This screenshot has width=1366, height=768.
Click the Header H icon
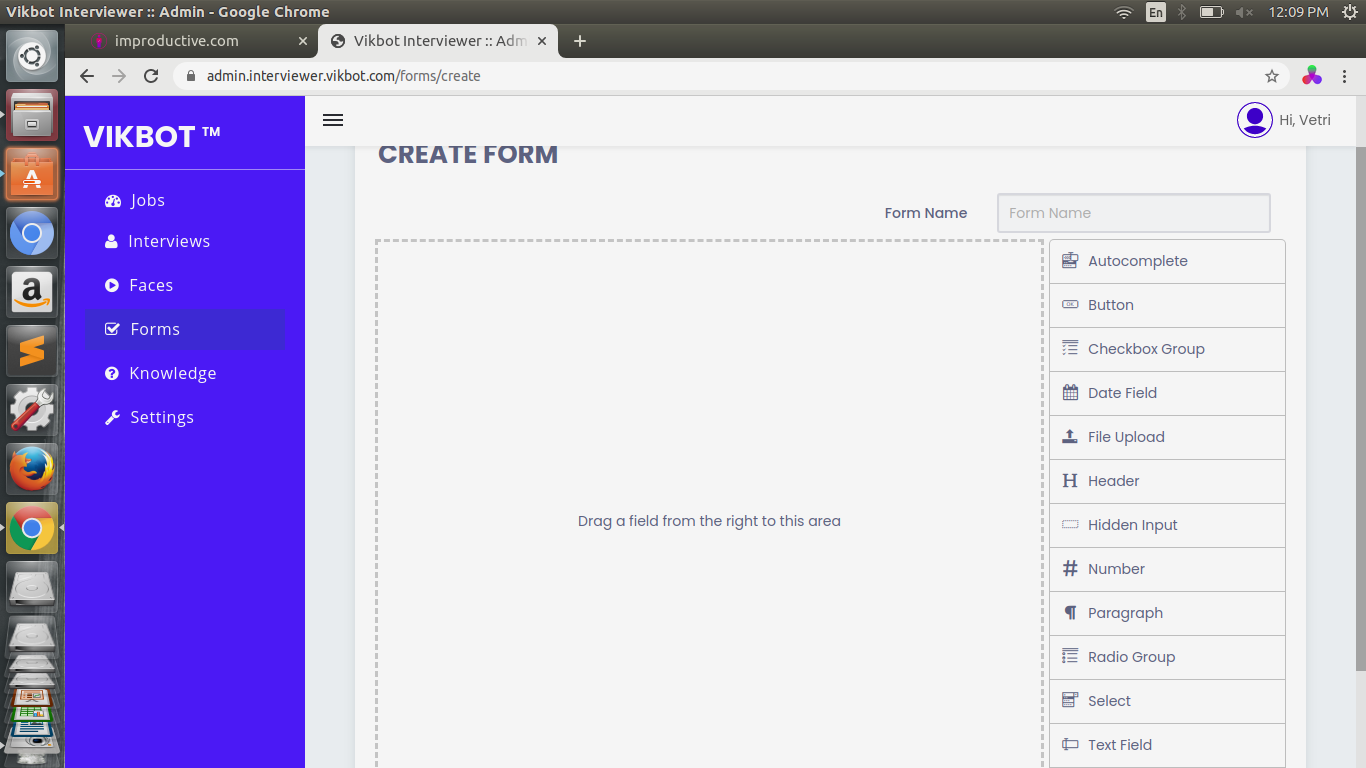tap(1070, 481)
